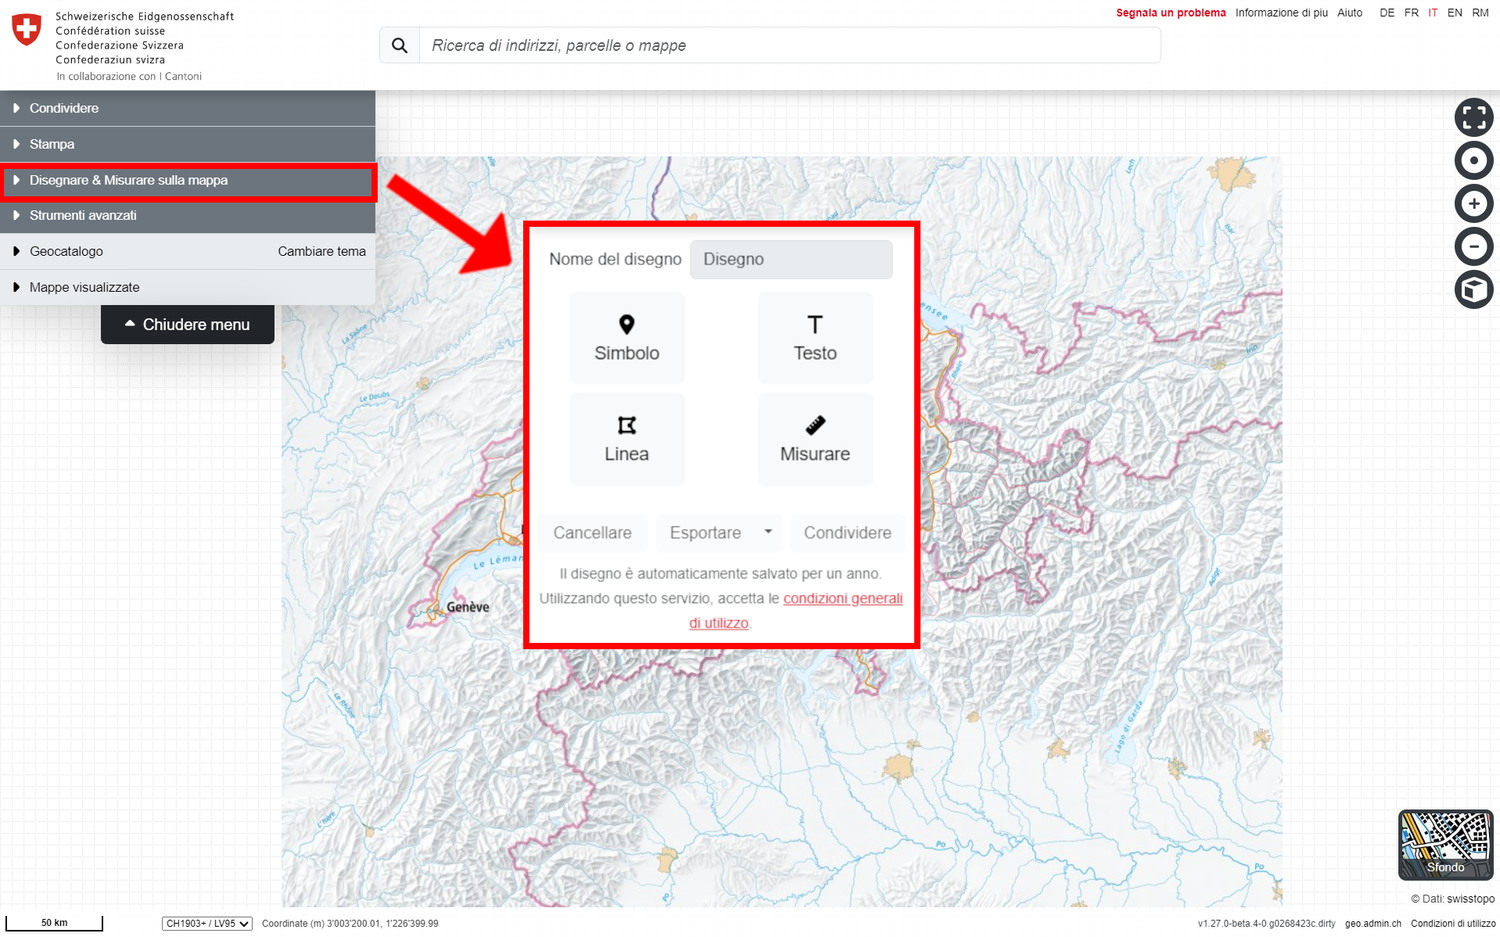Choose the Testo text tool
The image size is (1500, 937).
(815, 338)
